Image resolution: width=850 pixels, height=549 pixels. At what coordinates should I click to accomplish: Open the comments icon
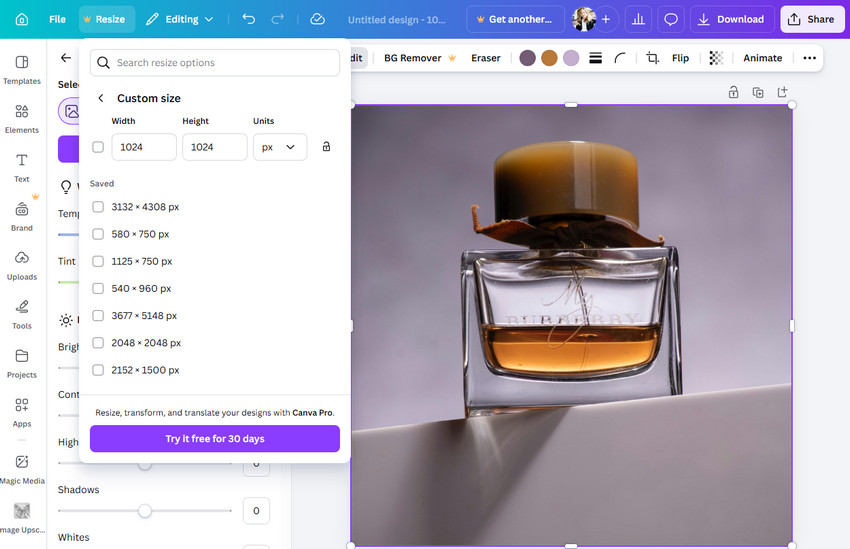point(671,20)
